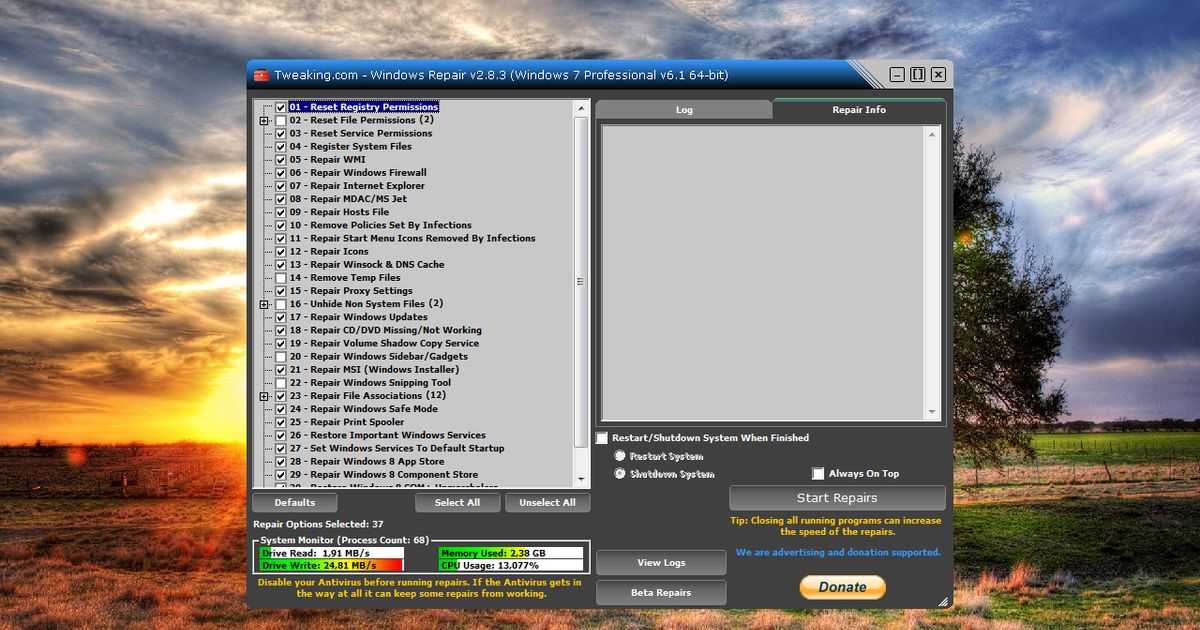Open View Logs
Image resolution: width=1200 pixels, height=630 pixels.
pyautogui.click(x=662, y=563)
